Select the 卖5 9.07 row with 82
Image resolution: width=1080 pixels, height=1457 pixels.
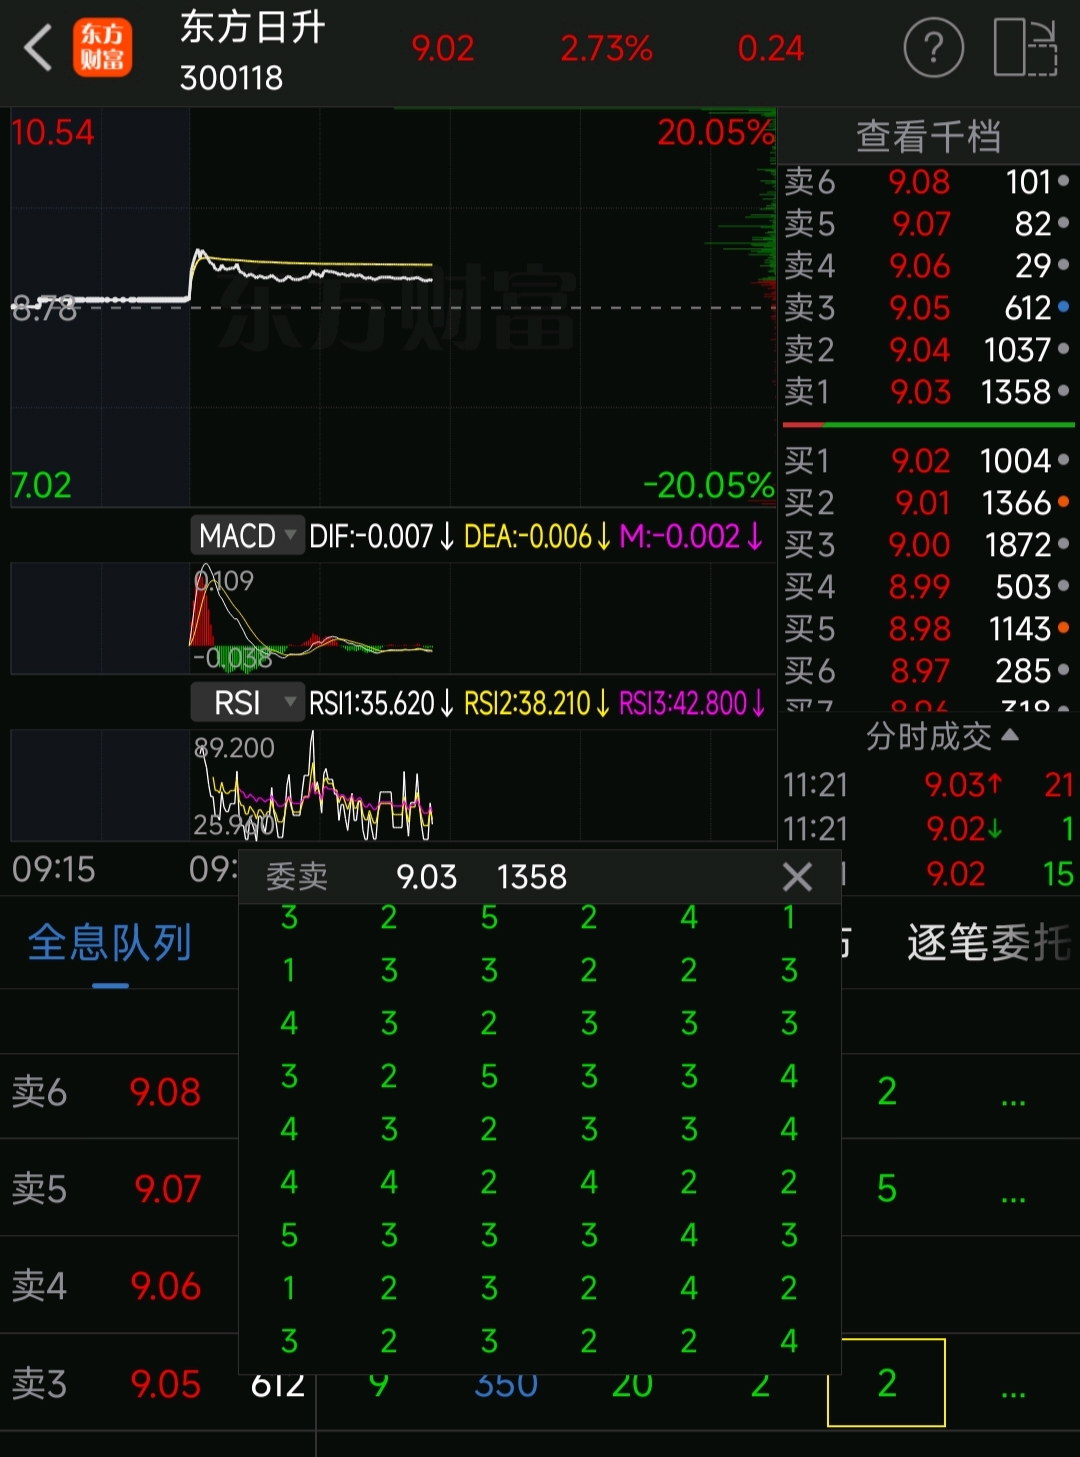point(928,224)
